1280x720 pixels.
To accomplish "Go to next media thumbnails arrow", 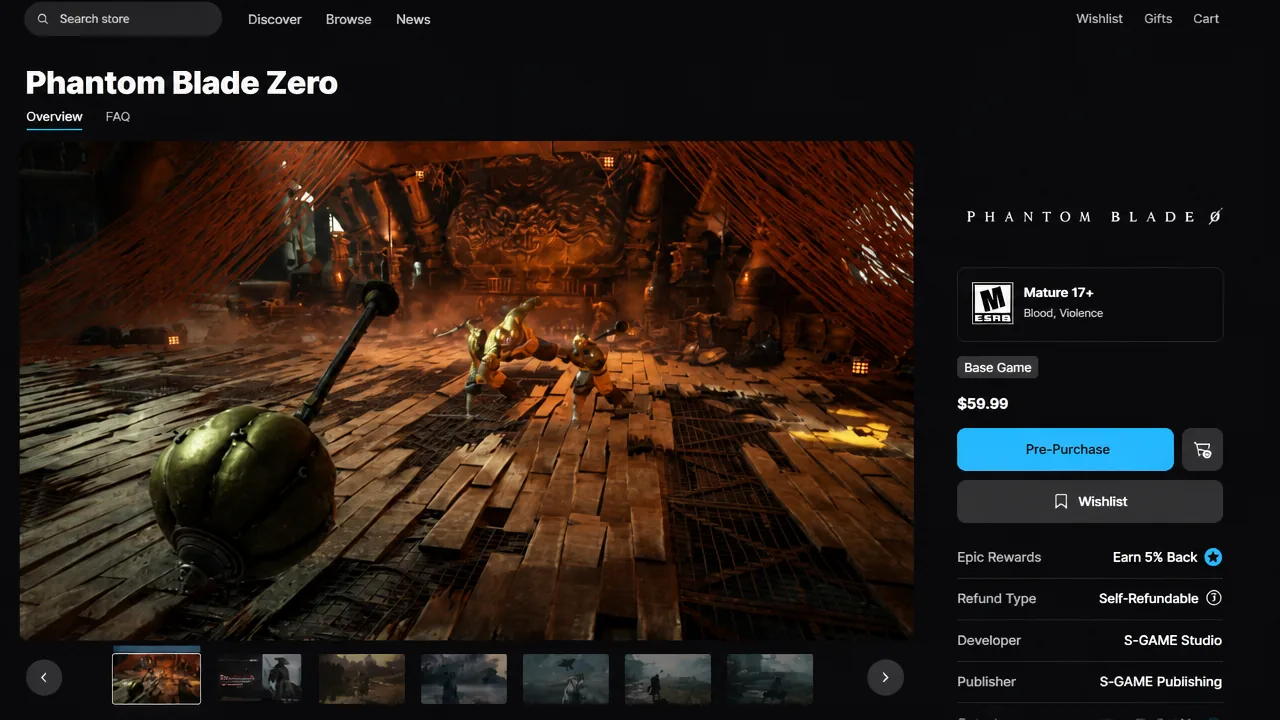I will (885, 677).
